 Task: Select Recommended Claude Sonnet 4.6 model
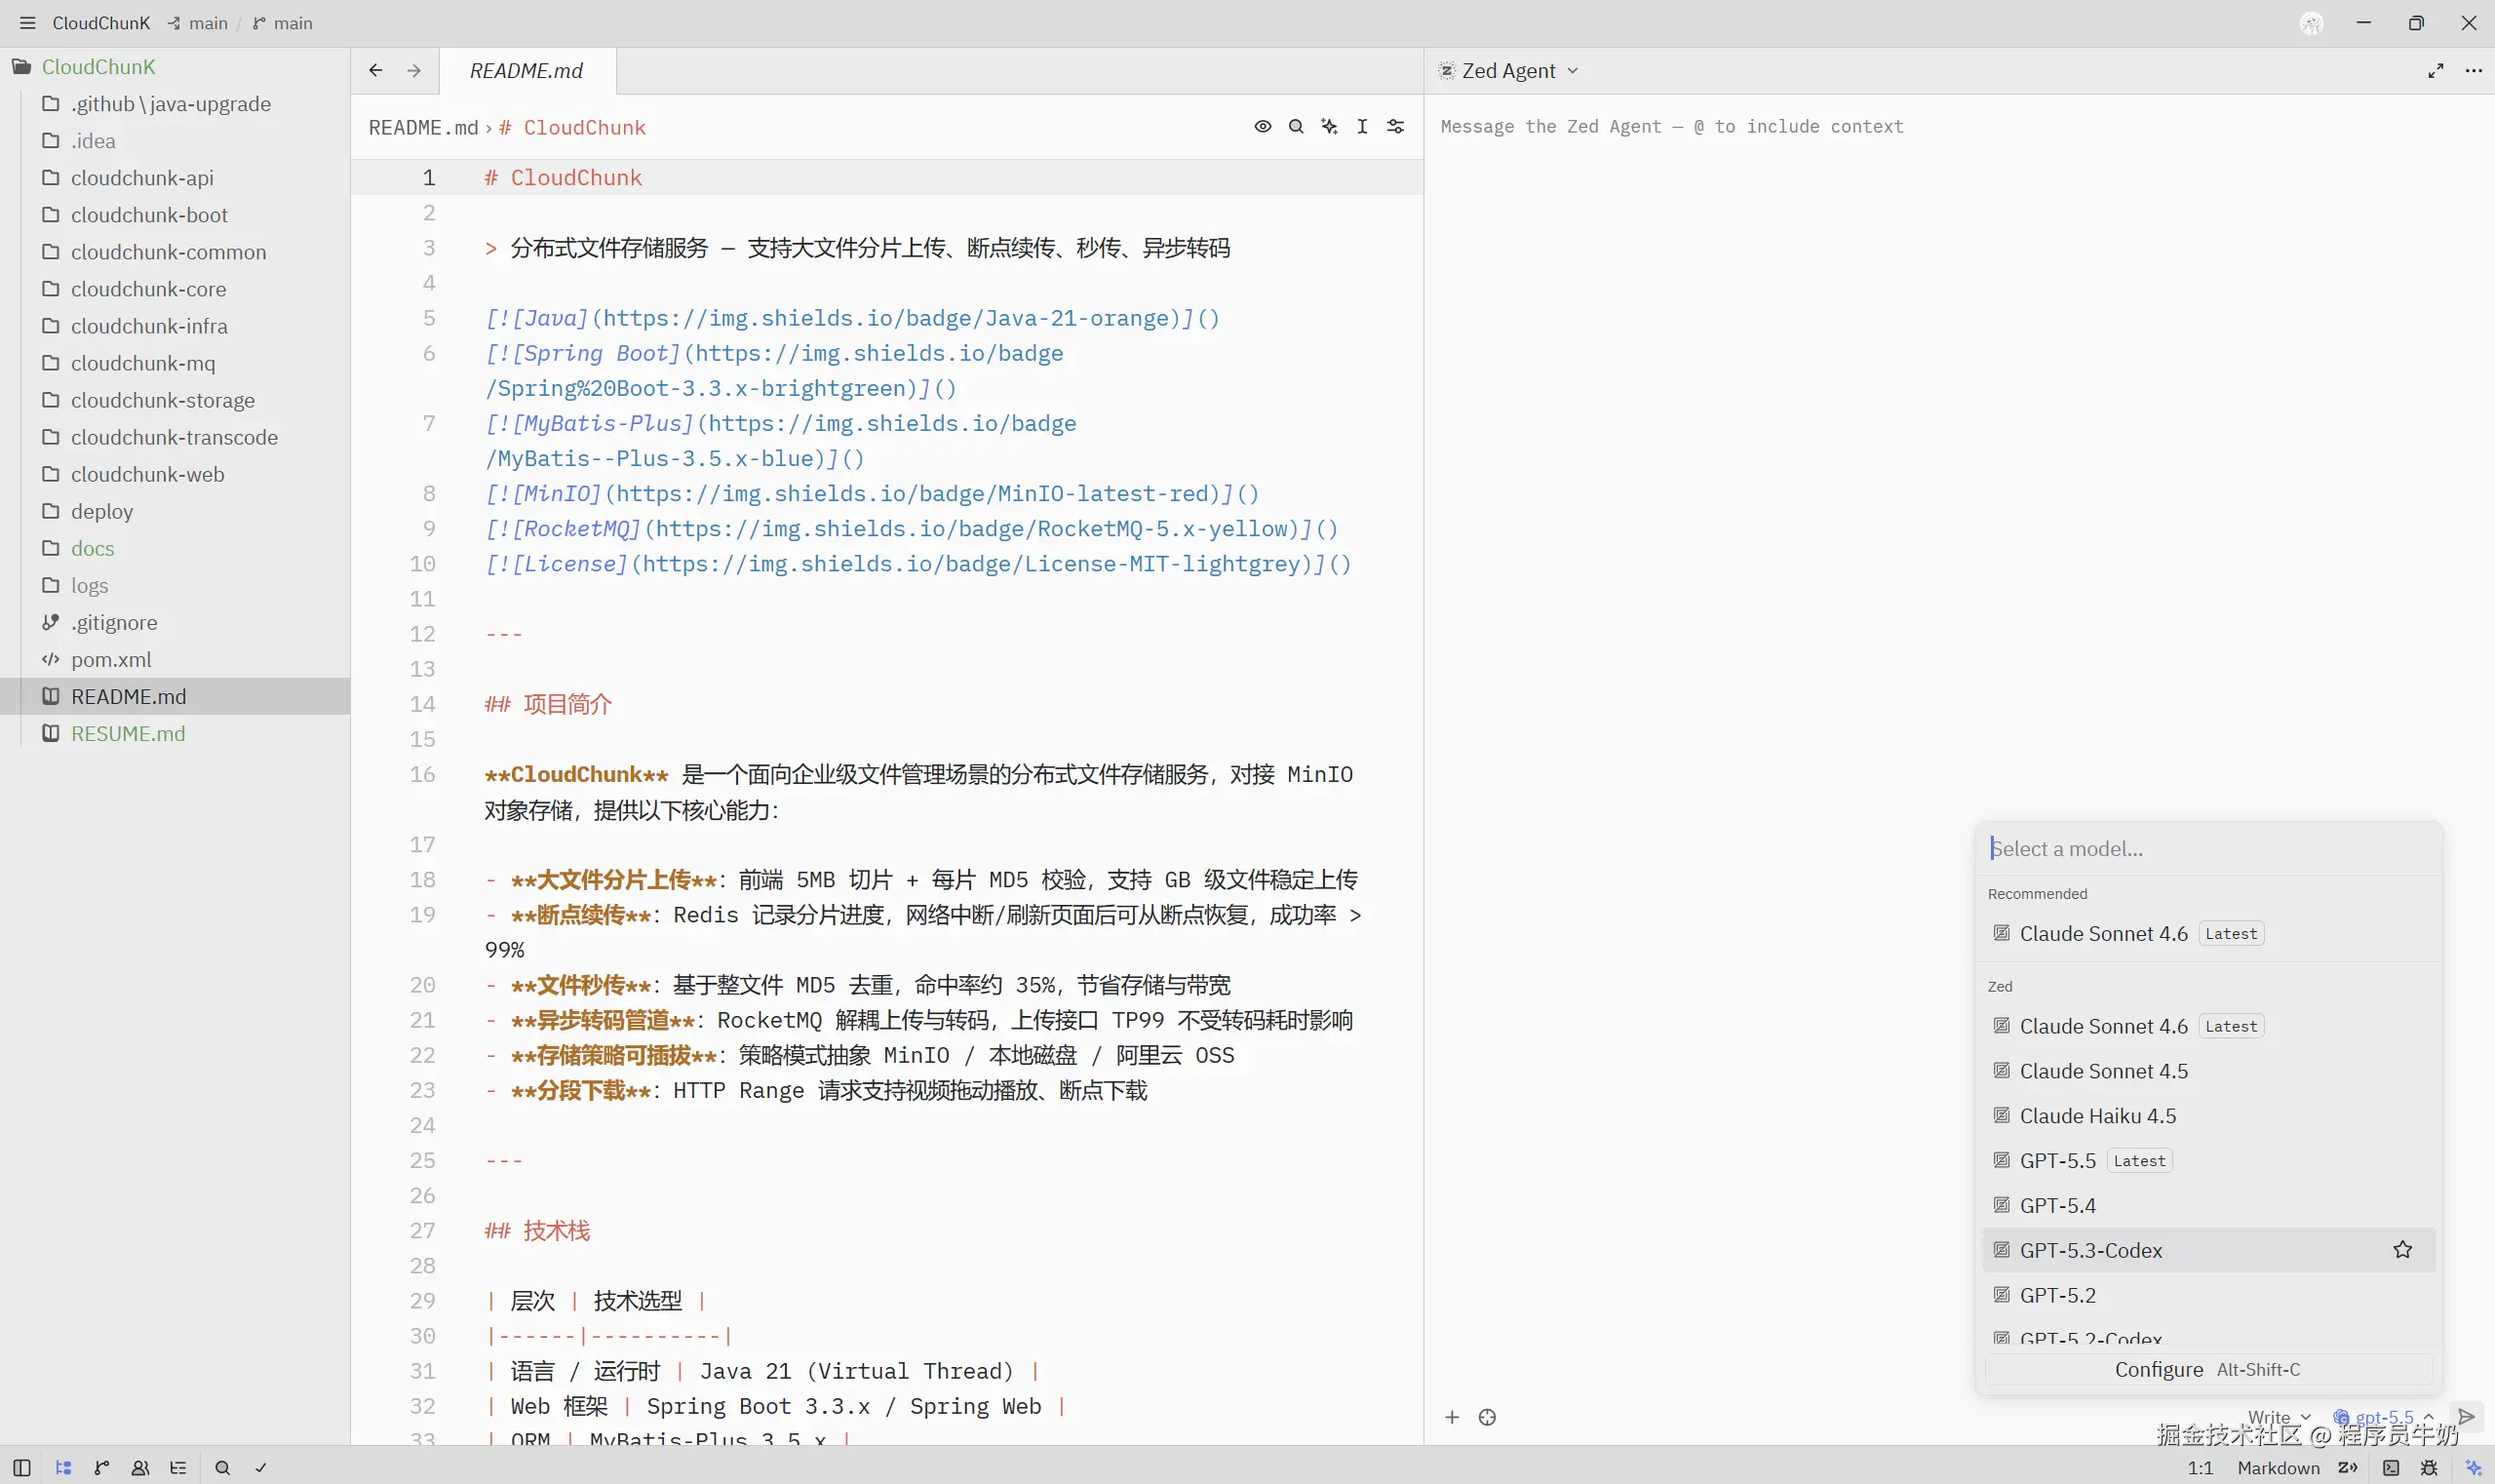click(x=2208, y=933)
